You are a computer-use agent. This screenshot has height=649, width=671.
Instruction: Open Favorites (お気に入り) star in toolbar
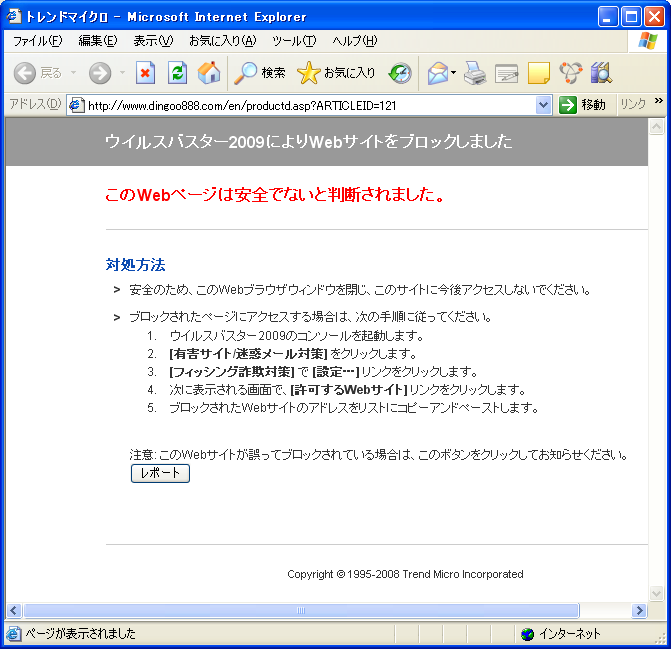(336, 73)
